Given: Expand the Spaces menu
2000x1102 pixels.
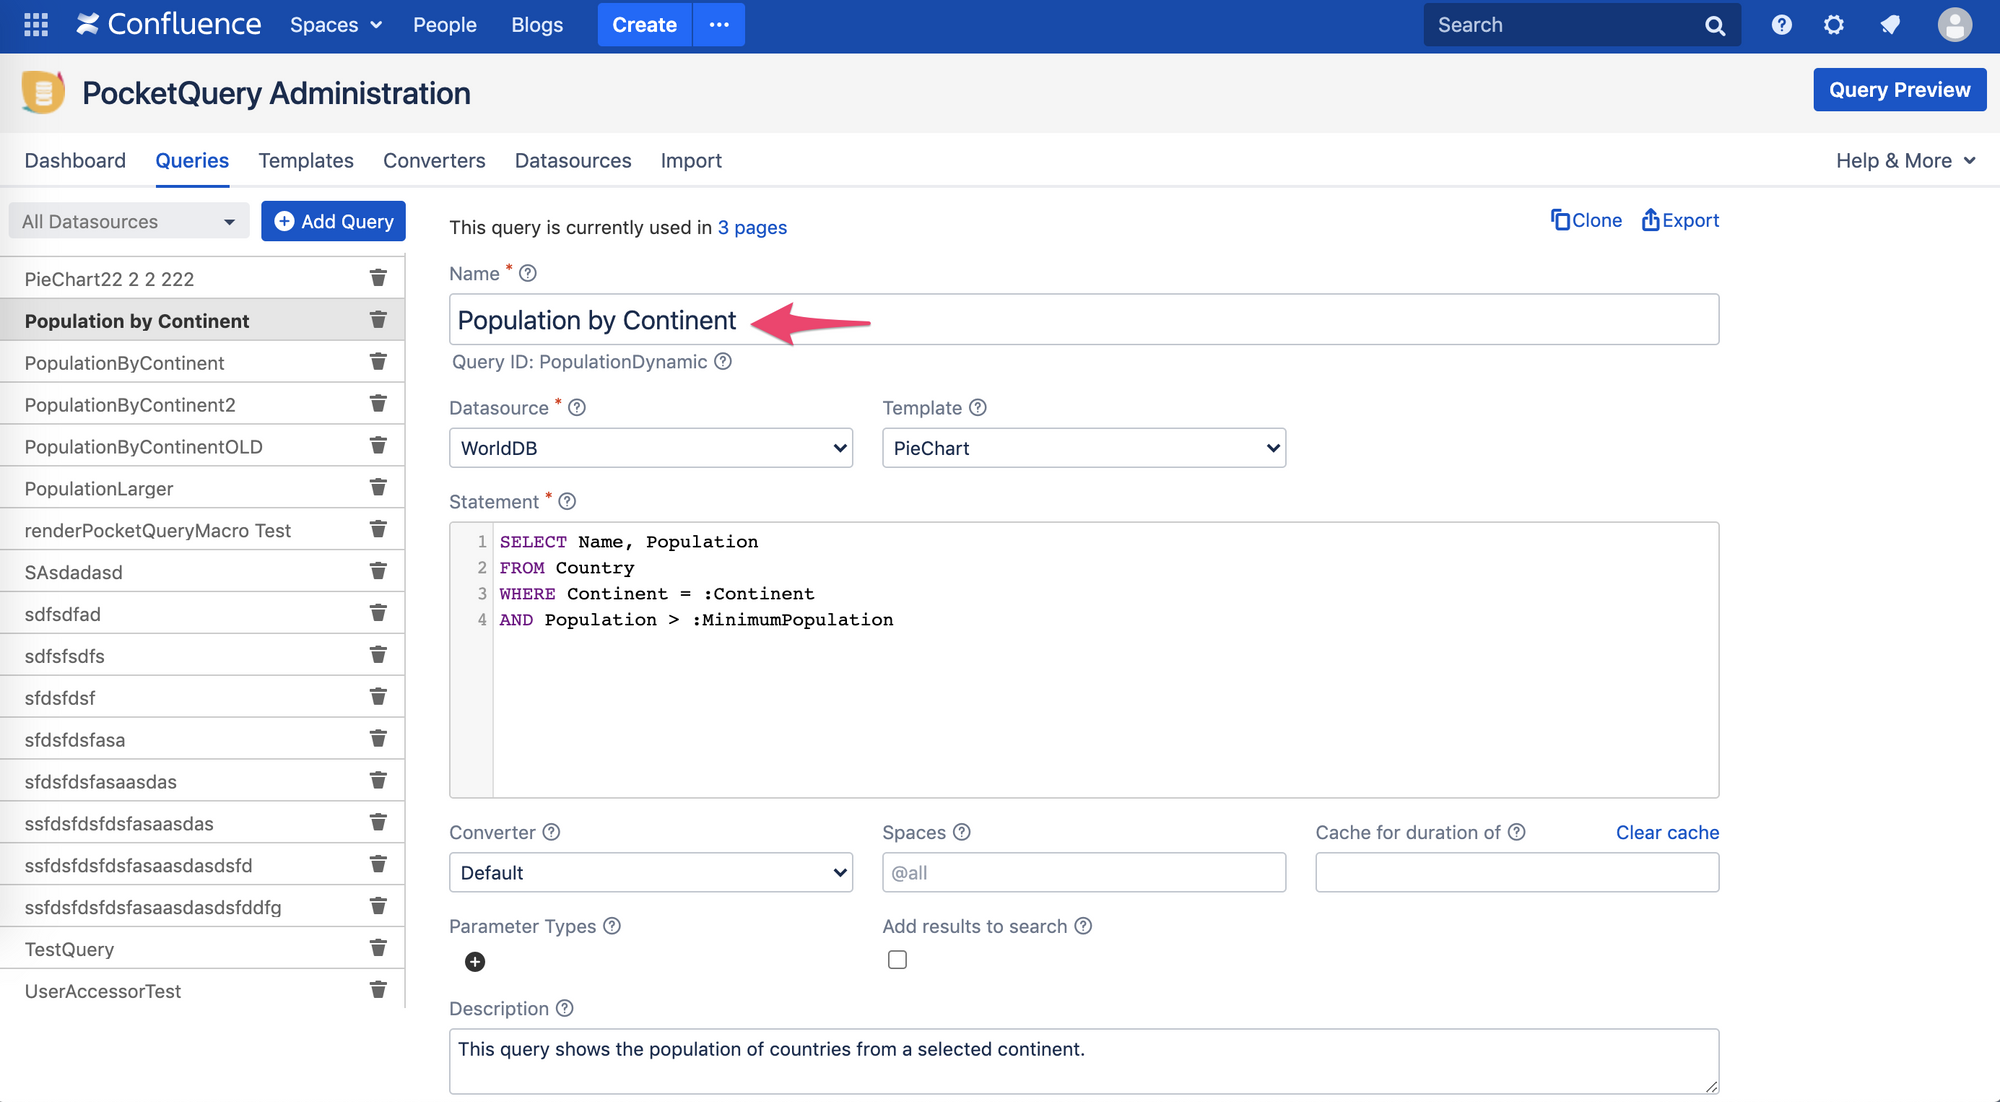Looking at the screenshot, I should tap(336, 25).
